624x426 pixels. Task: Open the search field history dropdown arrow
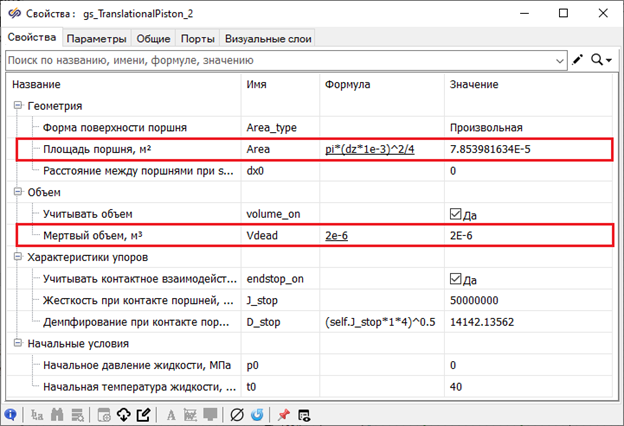click(x=559, y=61)
